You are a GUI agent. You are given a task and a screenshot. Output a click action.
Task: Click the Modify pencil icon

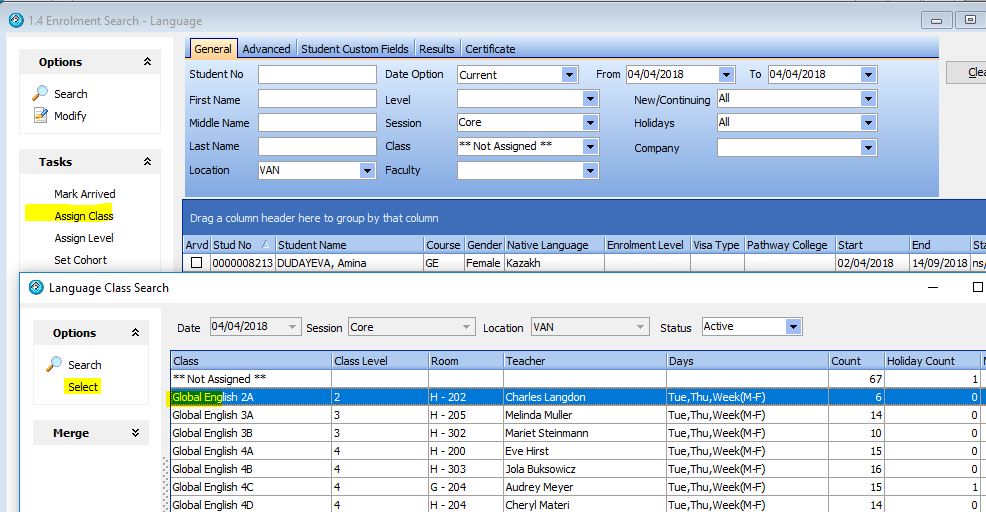40,116
